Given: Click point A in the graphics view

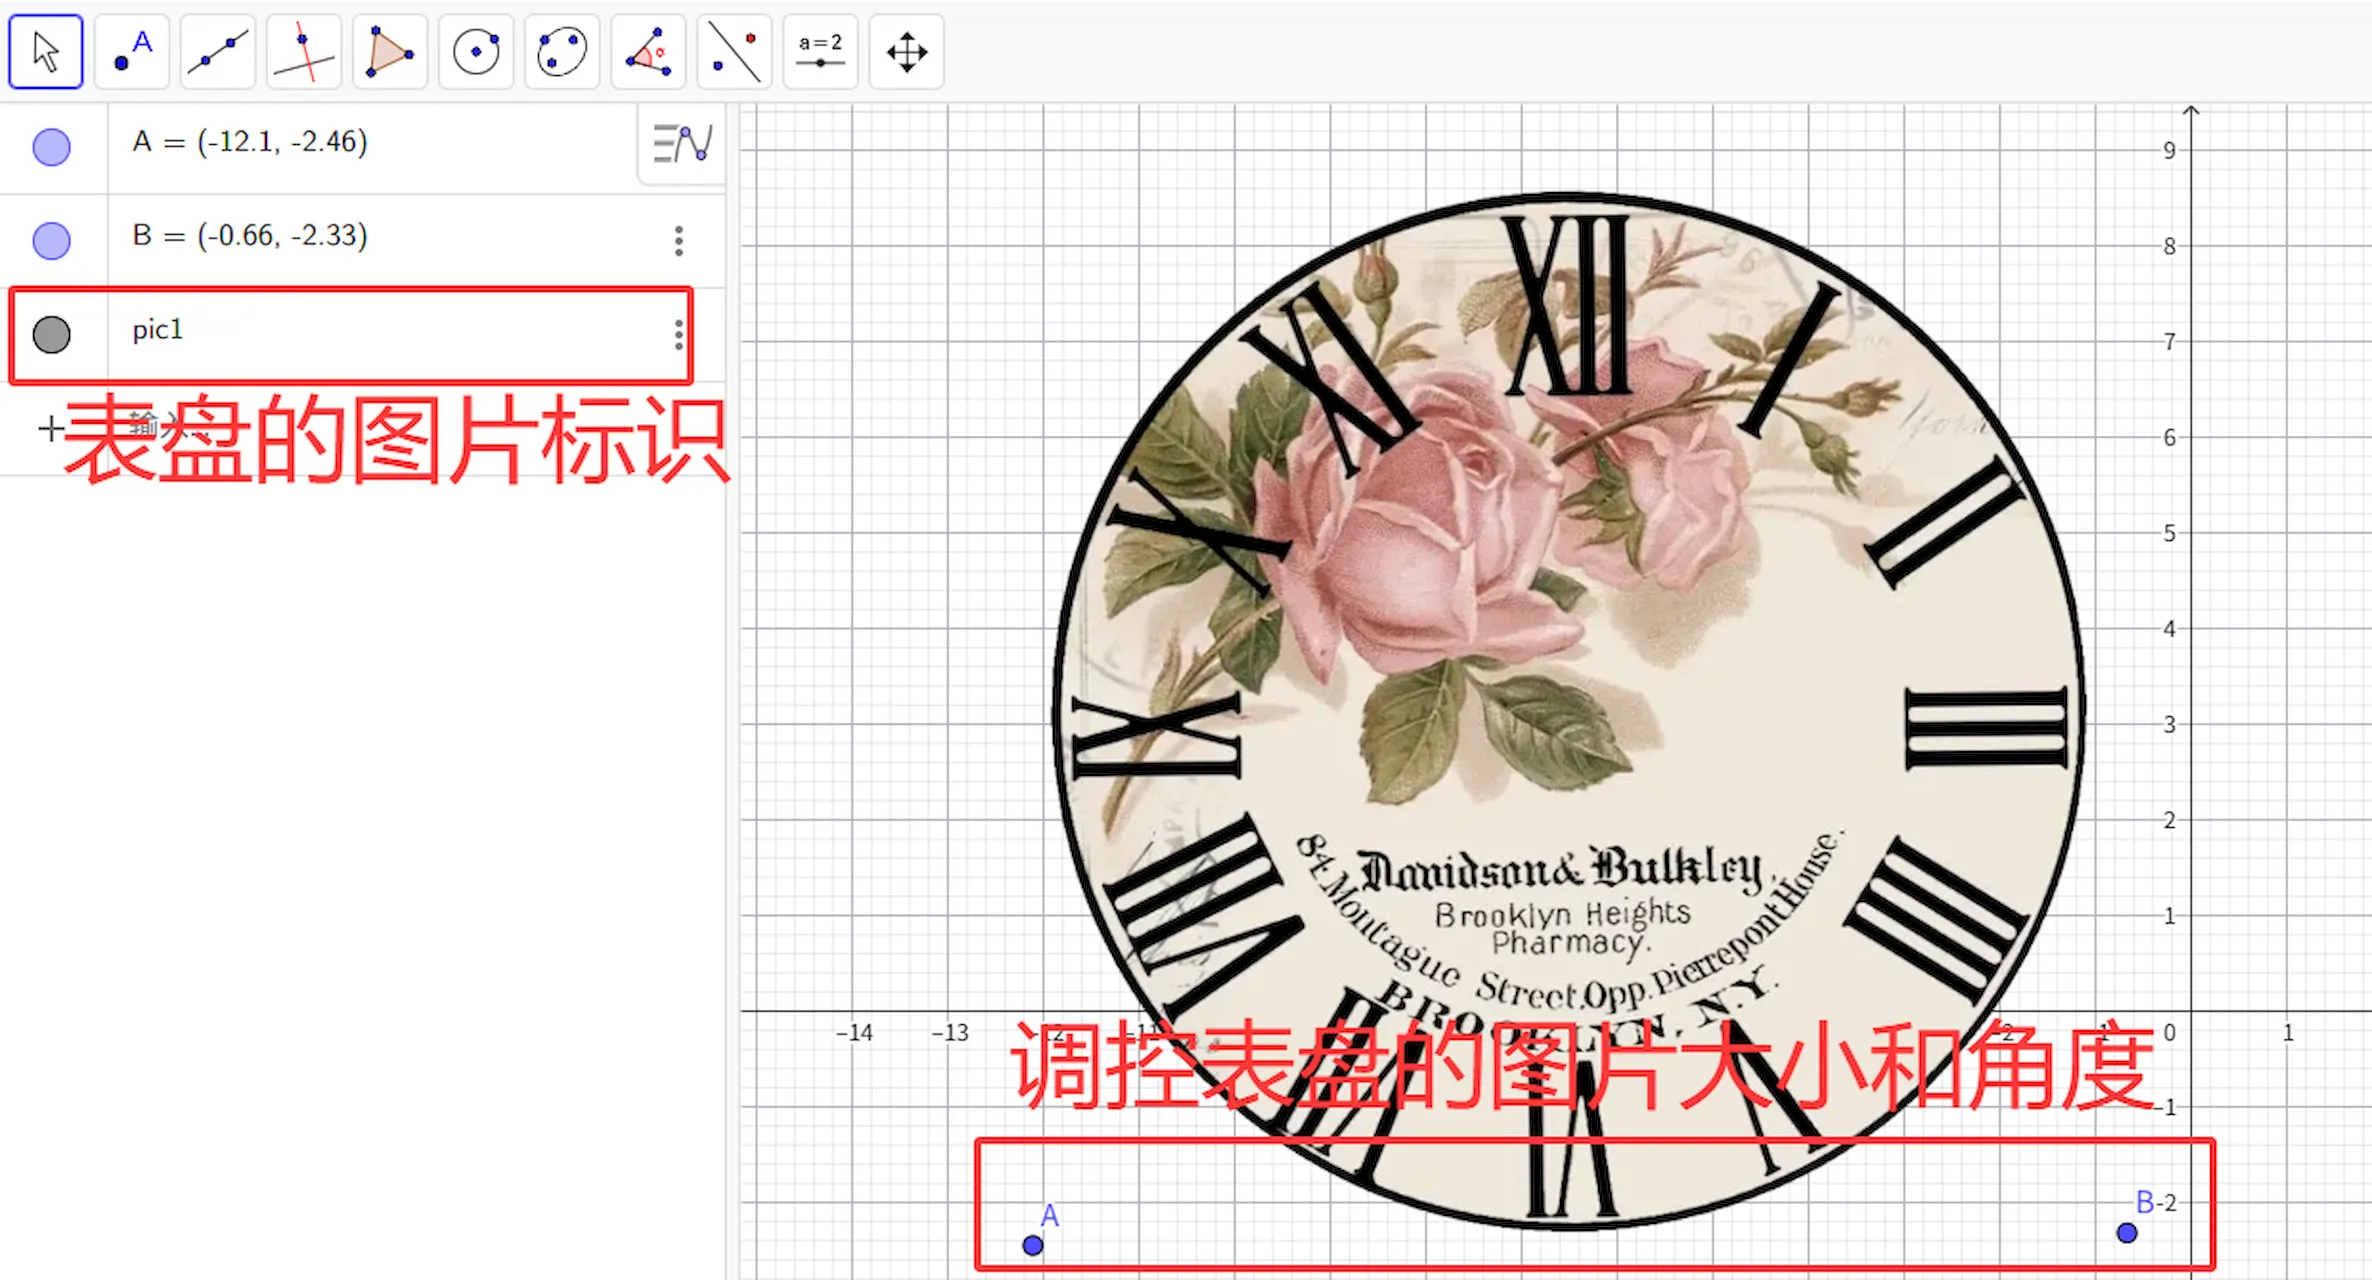Looking at the screenshot, I should coord(1033,1245).
